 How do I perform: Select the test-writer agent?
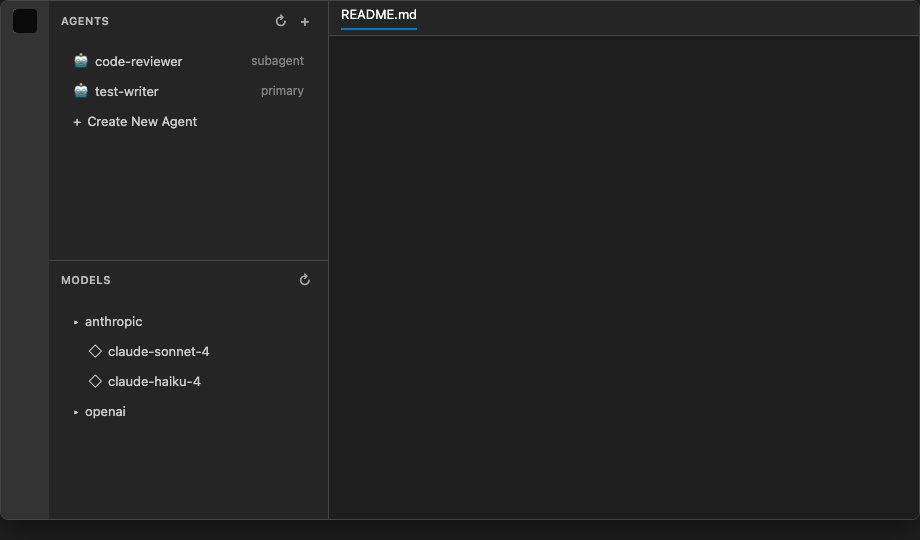(188, 91)
